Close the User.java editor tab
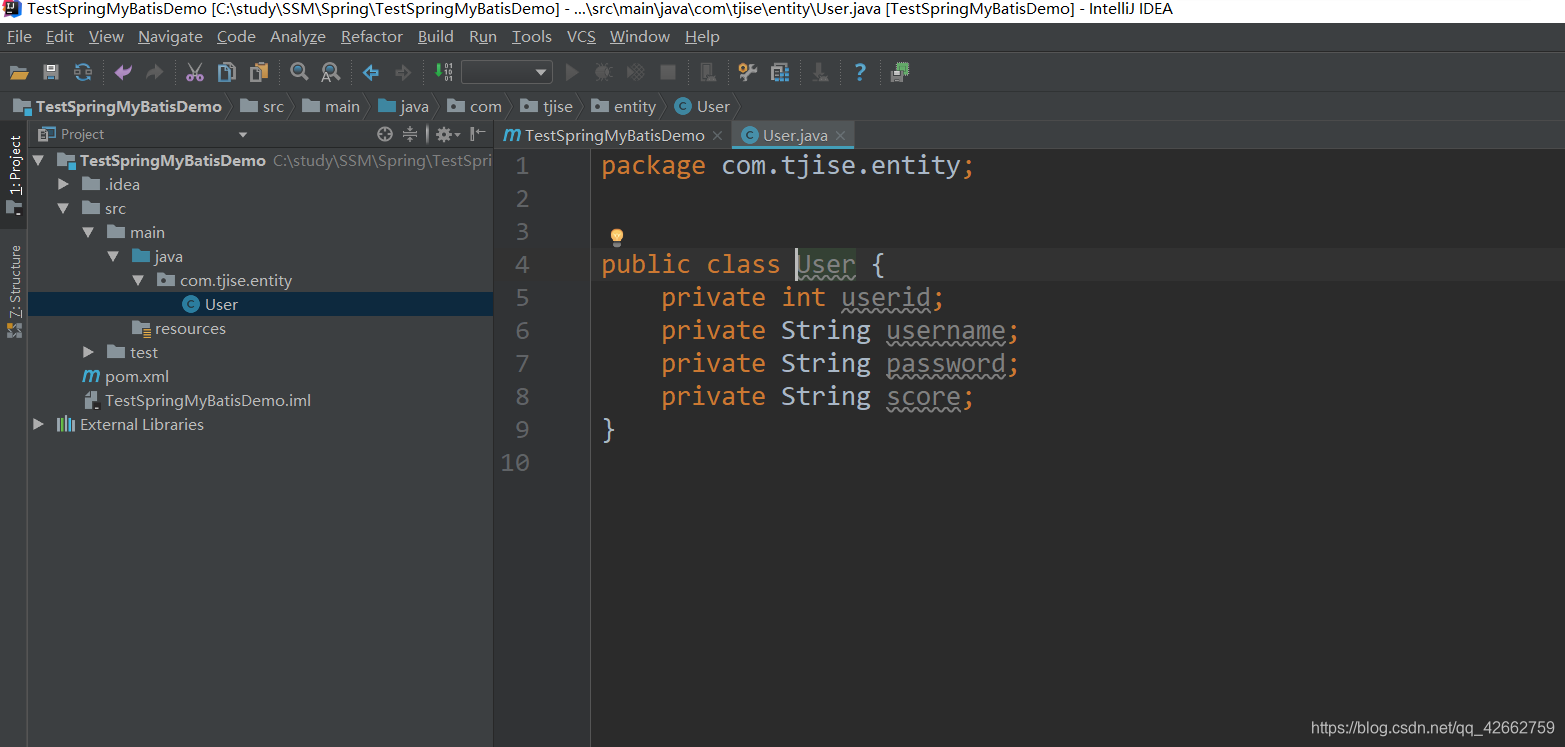1565x747 pixels. [x=841, y=136]
